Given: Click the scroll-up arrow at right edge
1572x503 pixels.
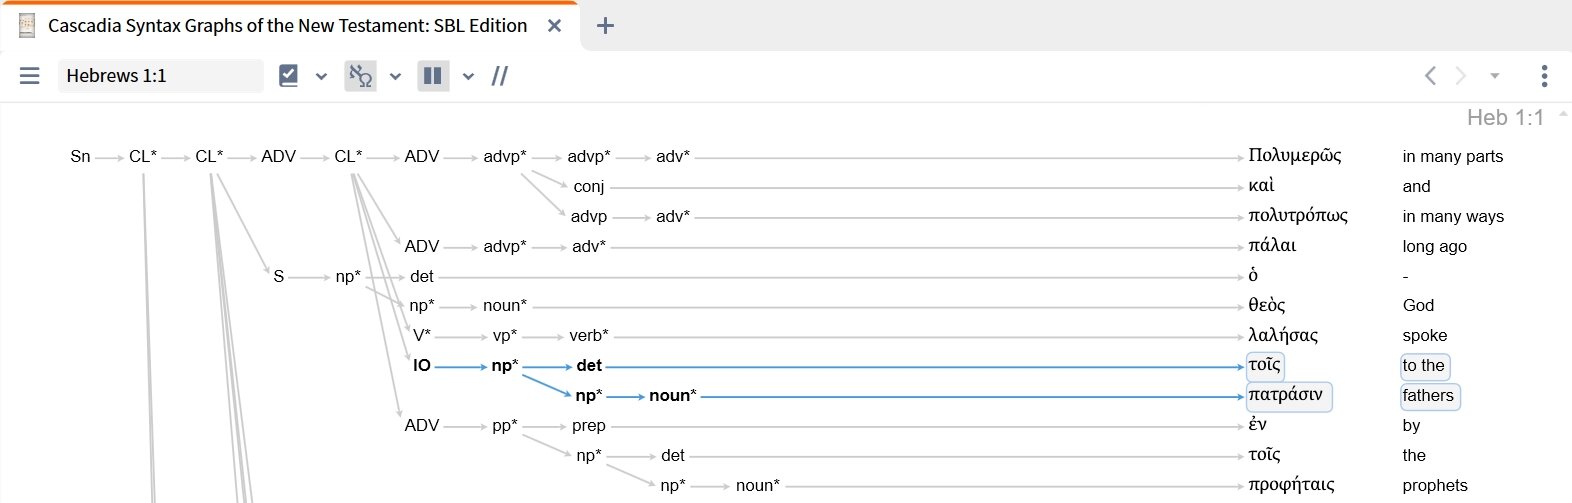Looking at the screenshot, I should [1563, 115].
